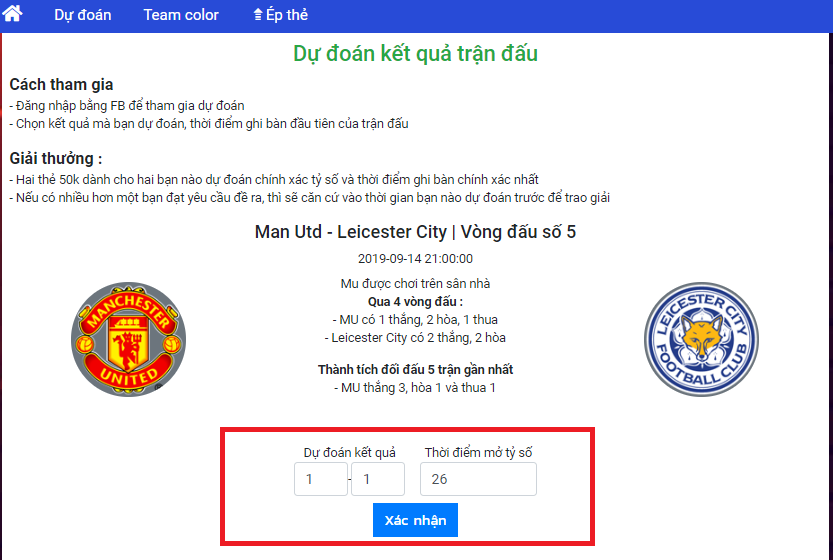Click the Manchester United crest
This screenshot has height=560, width=833.
click(129, 339)
